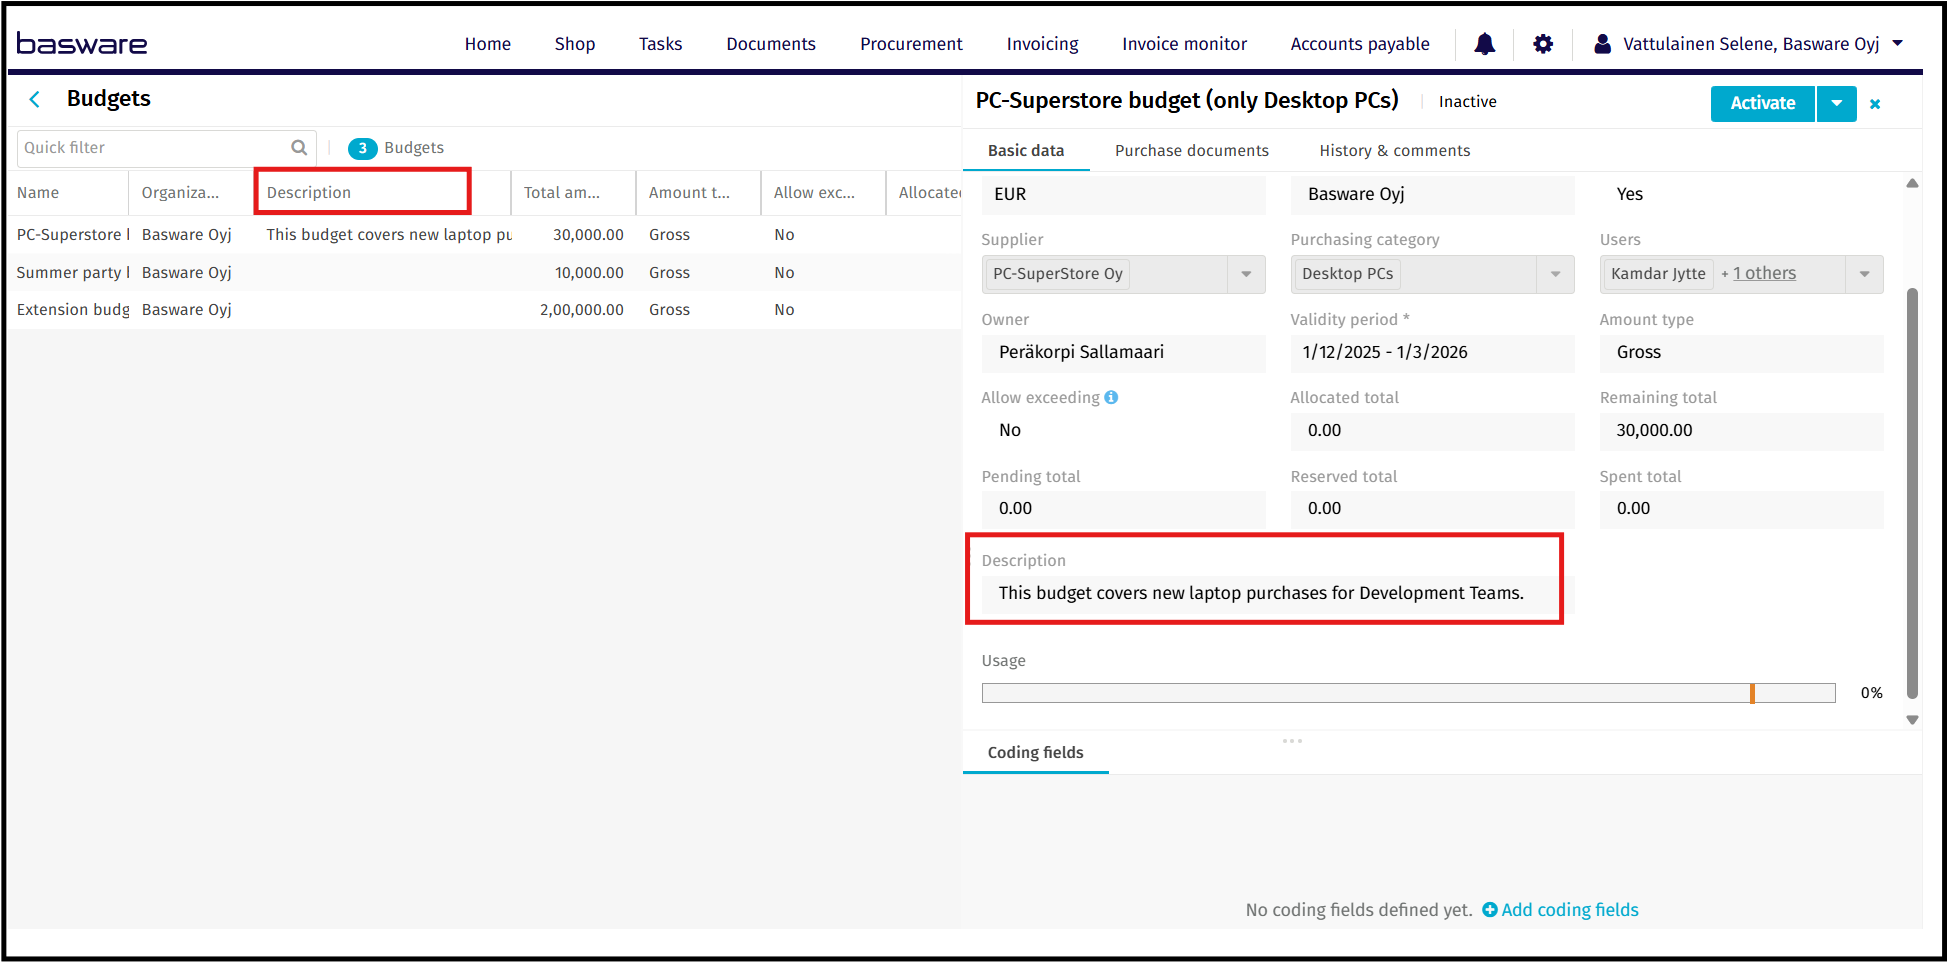This screenshot has height=962, width=1947.
Task: Switch to the Purchase documents tab
Action: tap(1191, 151)
